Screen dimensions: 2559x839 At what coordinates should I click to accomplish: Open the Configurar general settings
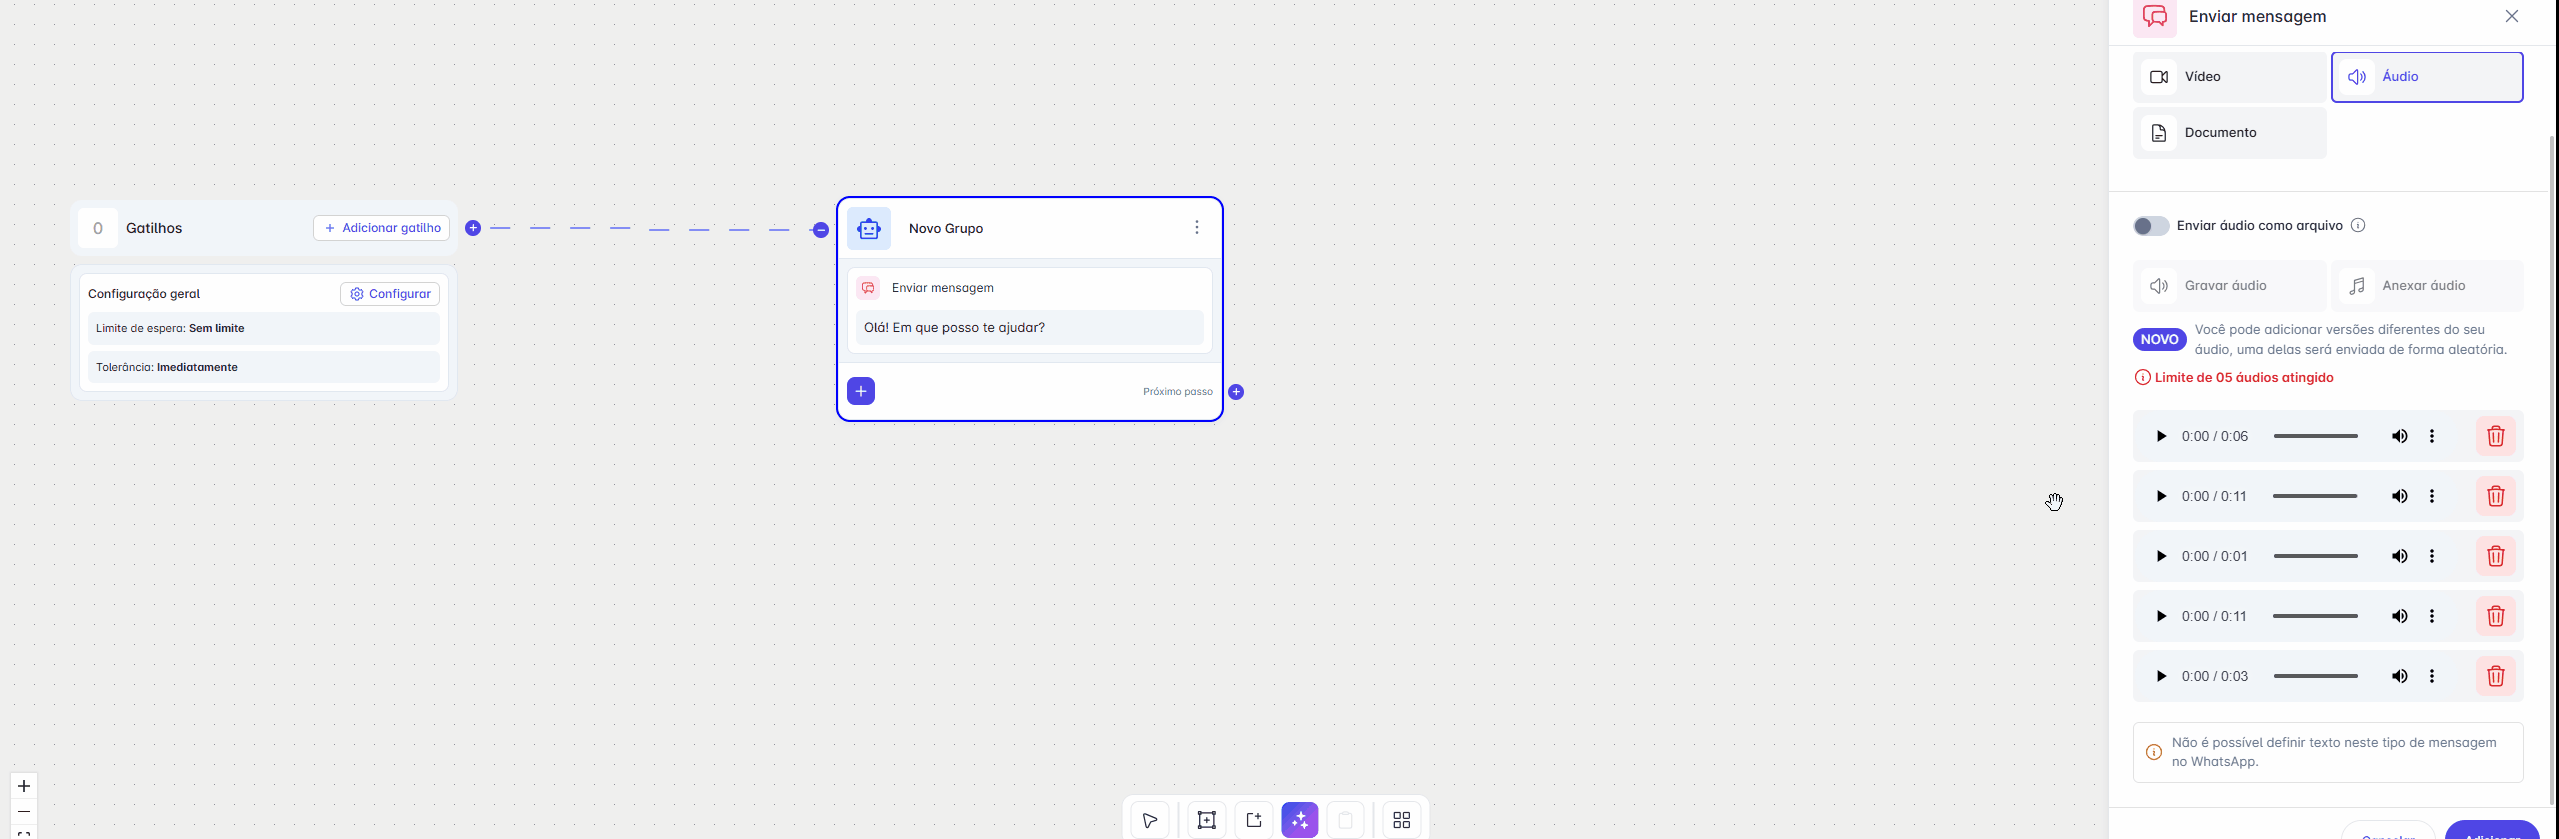click(x=390, y=294)
